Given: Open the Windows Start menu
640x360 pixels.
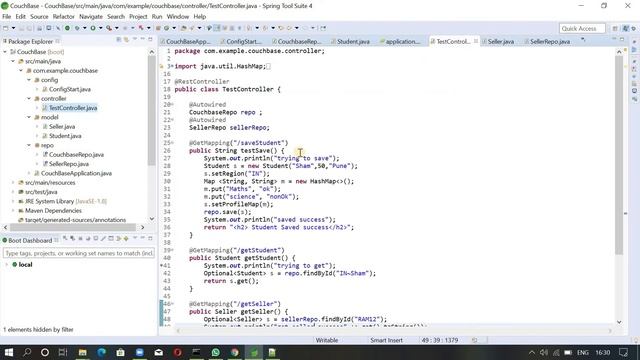Looking at the screenshot, I should [9, 352].
